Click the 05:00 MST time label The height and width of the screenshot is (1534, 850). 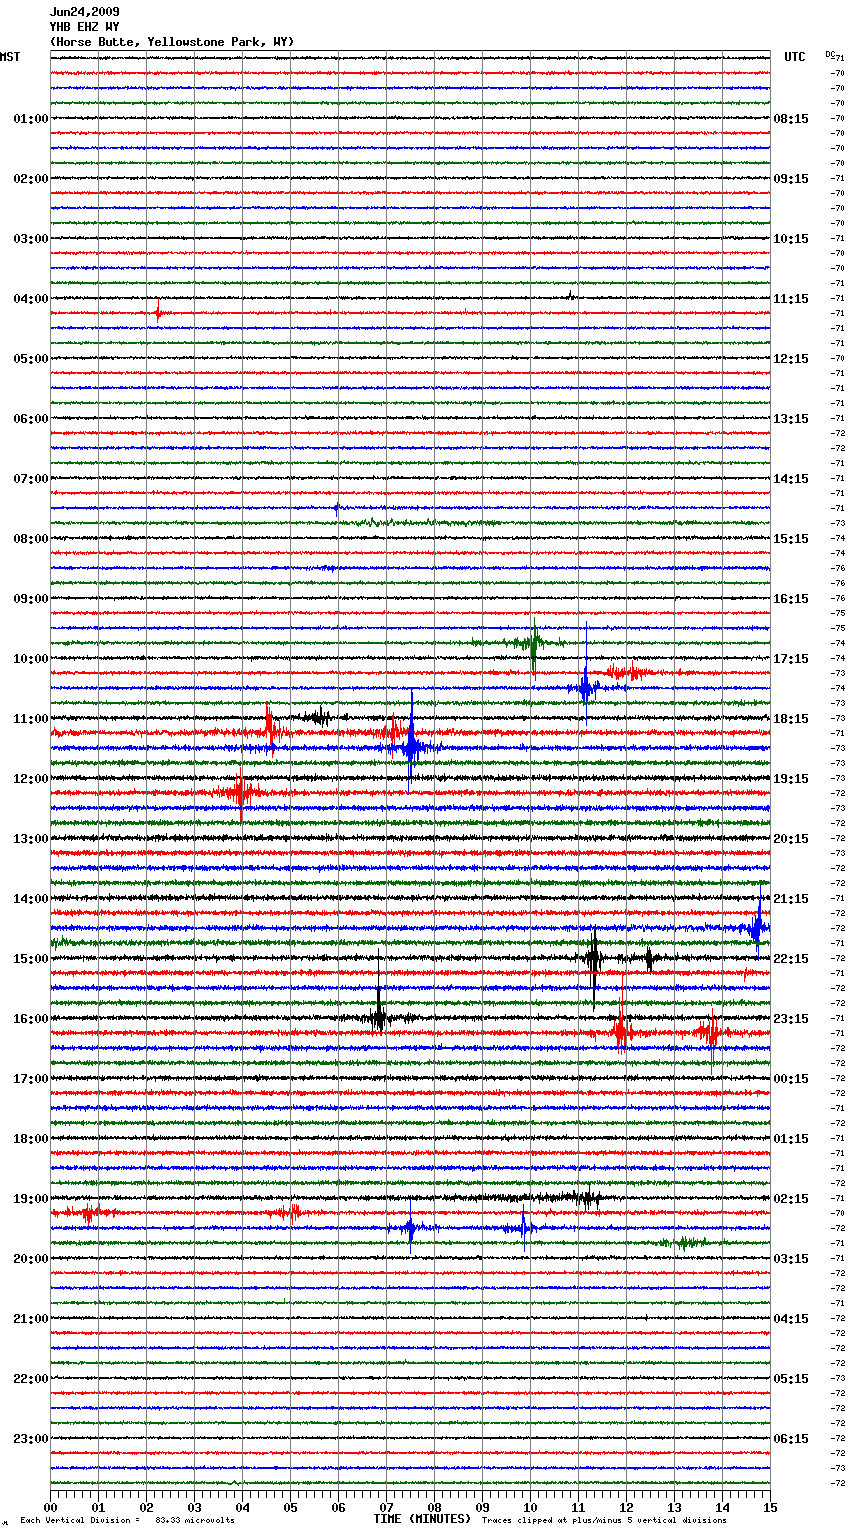coord(31,359)
